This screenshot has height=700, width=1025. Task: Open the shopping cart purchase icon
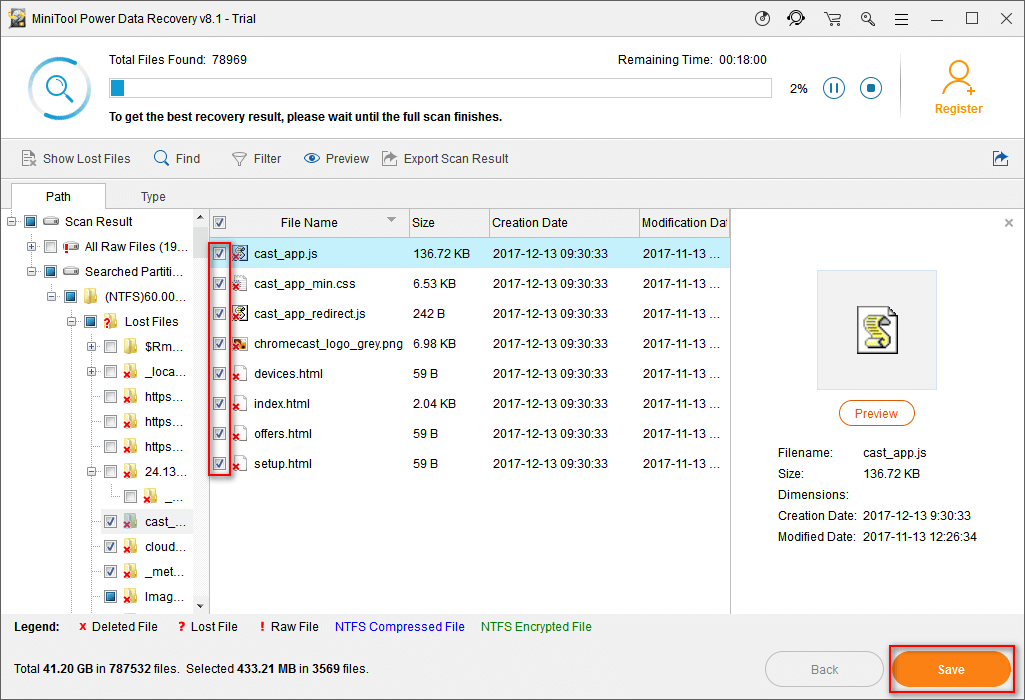832,19
